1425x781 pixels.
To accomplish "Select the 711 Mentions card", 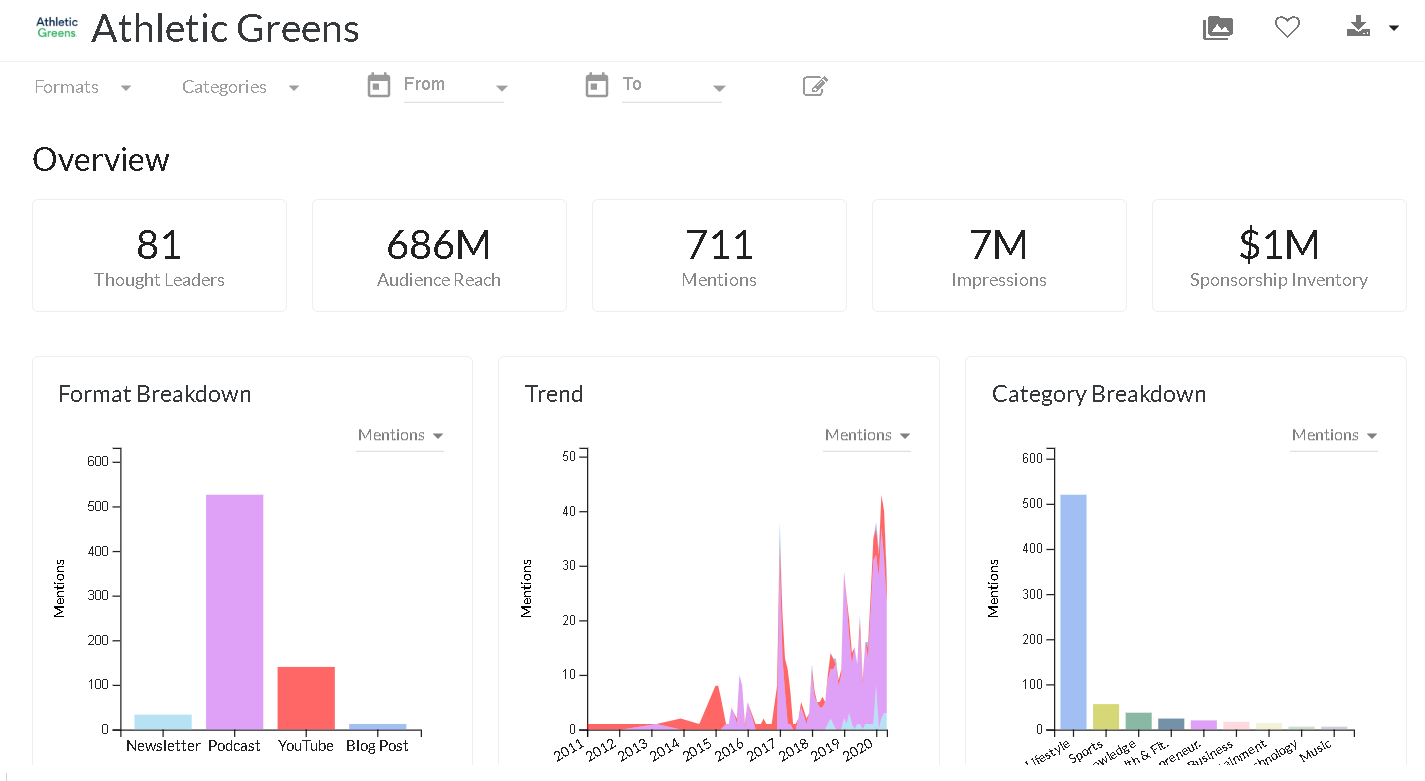I will (x=719, y=255).
